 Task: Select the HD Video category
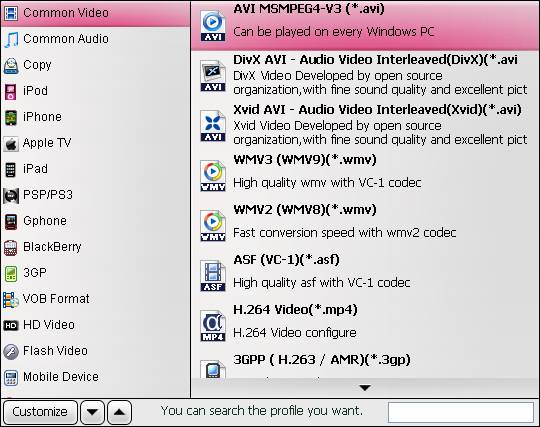tap(95, 325)
